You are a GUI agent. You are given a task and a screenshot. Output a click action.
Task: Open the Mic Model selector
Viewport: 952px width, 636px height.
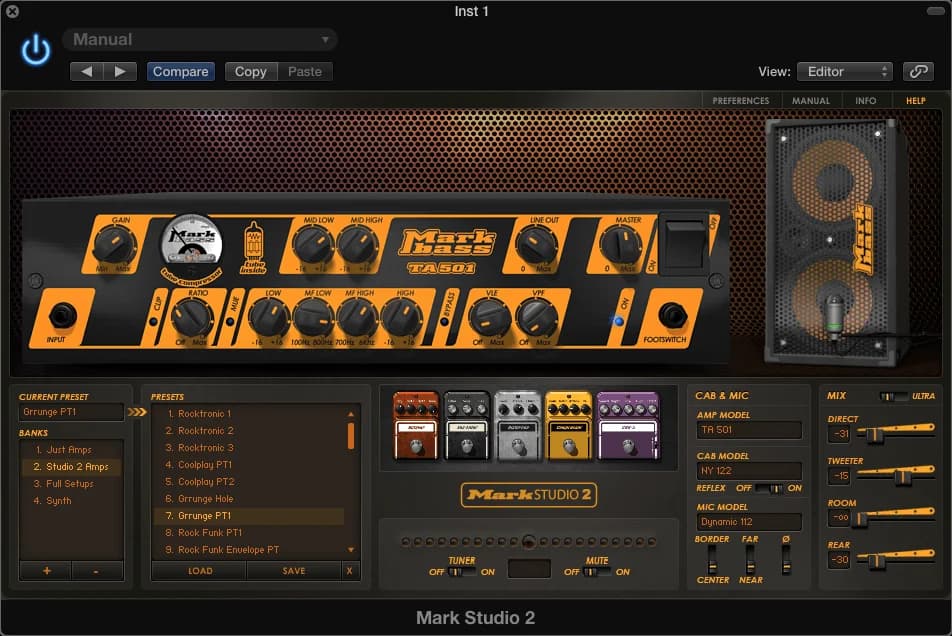[x=749, y=522]
